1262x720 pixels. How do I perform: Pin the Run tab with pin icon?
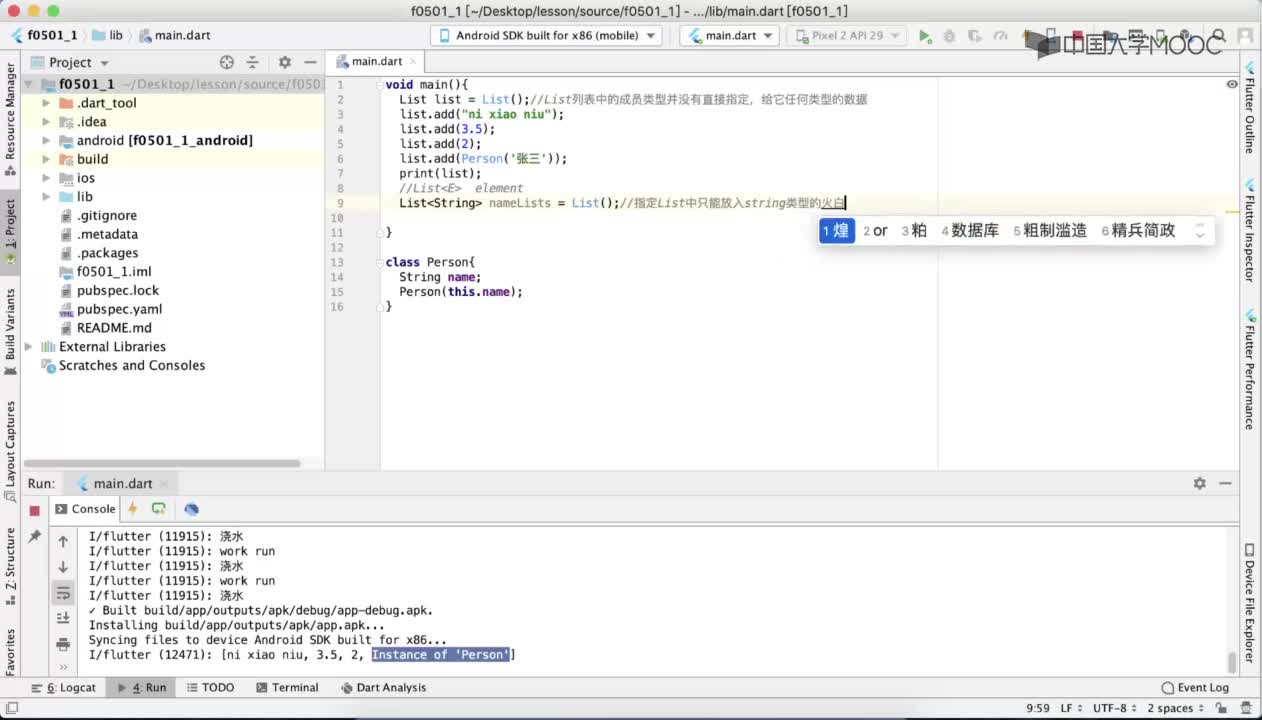point(34,537)
